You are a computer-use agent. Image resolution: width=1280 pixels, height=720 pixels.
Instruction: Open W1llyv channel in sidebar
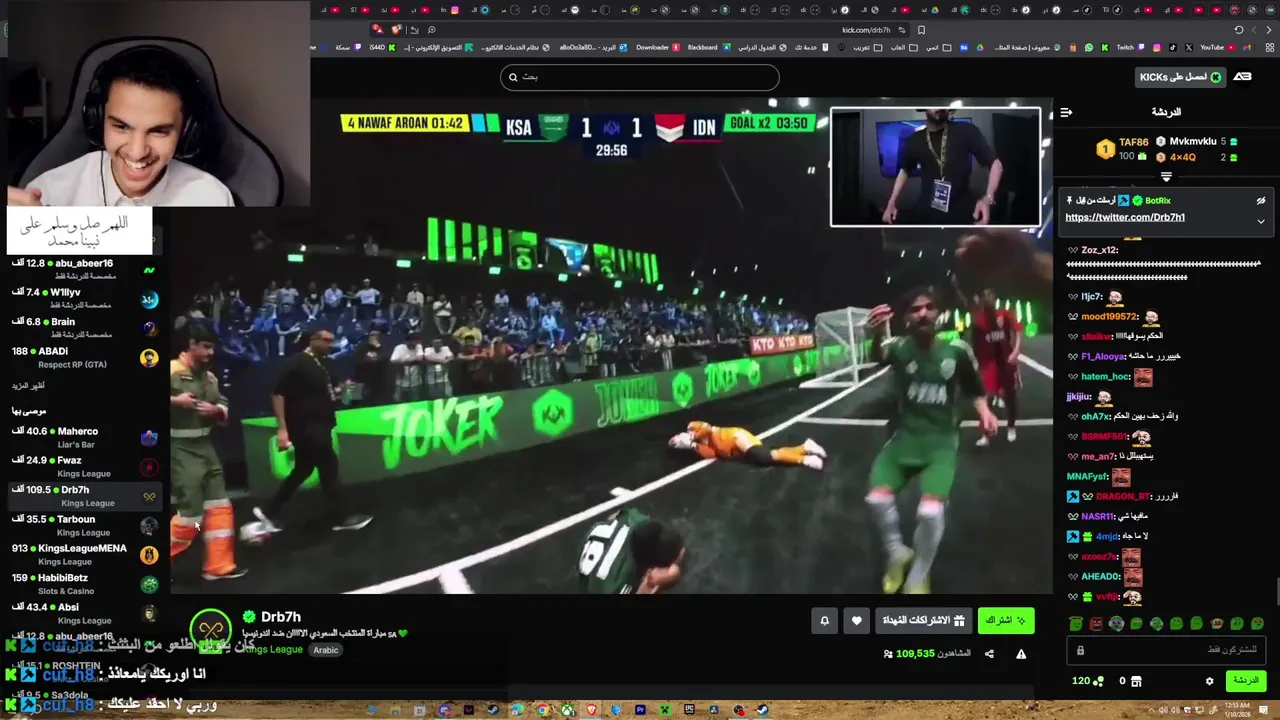tap(84, 298)
